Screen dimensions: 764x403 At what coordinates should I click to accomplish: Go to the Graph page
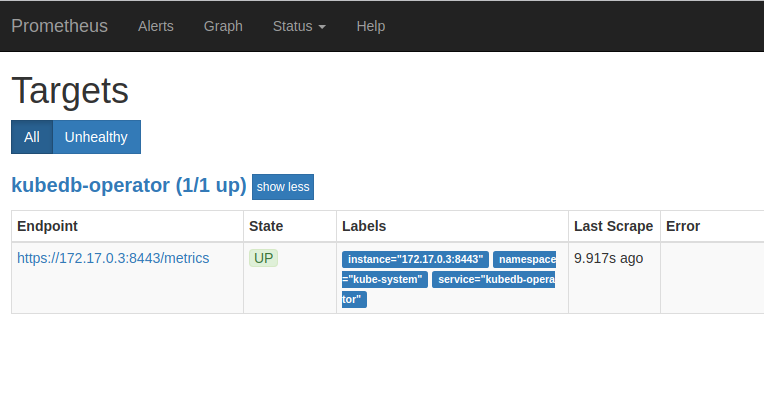pyautogui.click(x=223, y=26)
